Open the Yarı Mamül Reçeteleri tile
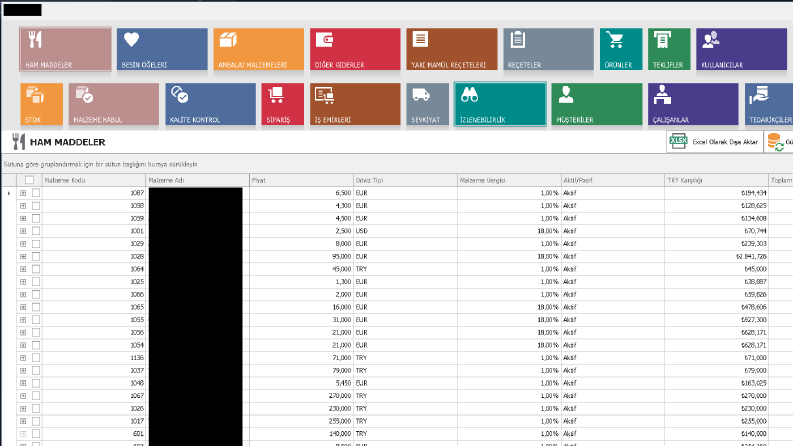 click(x=452, y=49)
